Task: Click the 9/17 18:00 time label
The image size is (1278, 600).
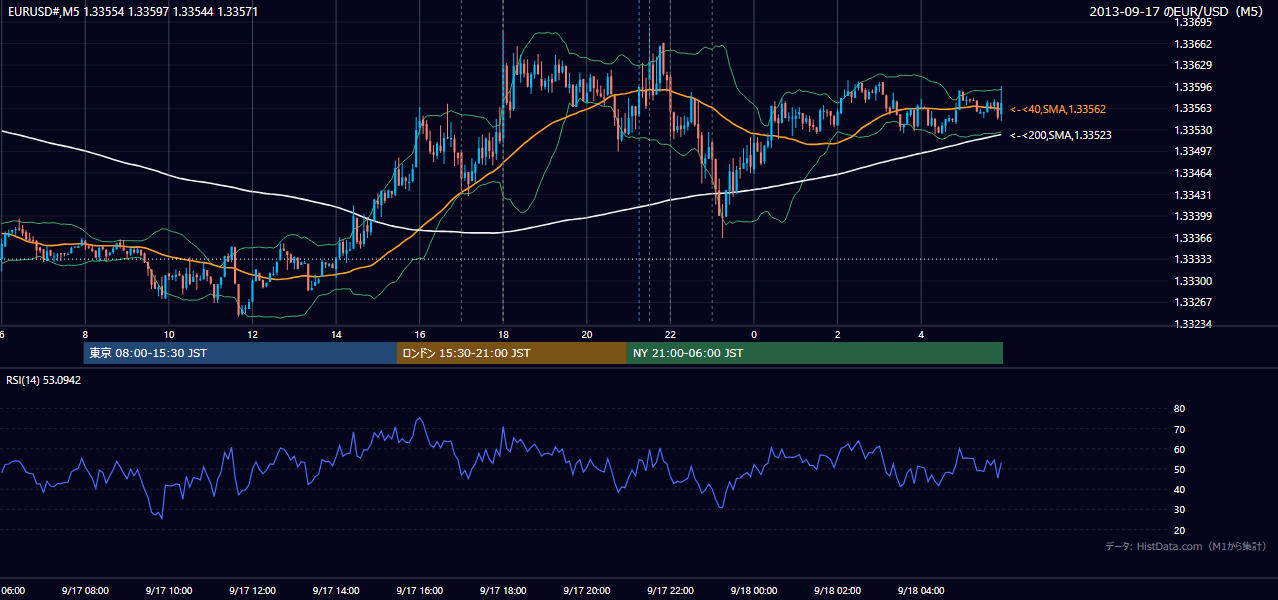Action: click(x=503, y=591)
